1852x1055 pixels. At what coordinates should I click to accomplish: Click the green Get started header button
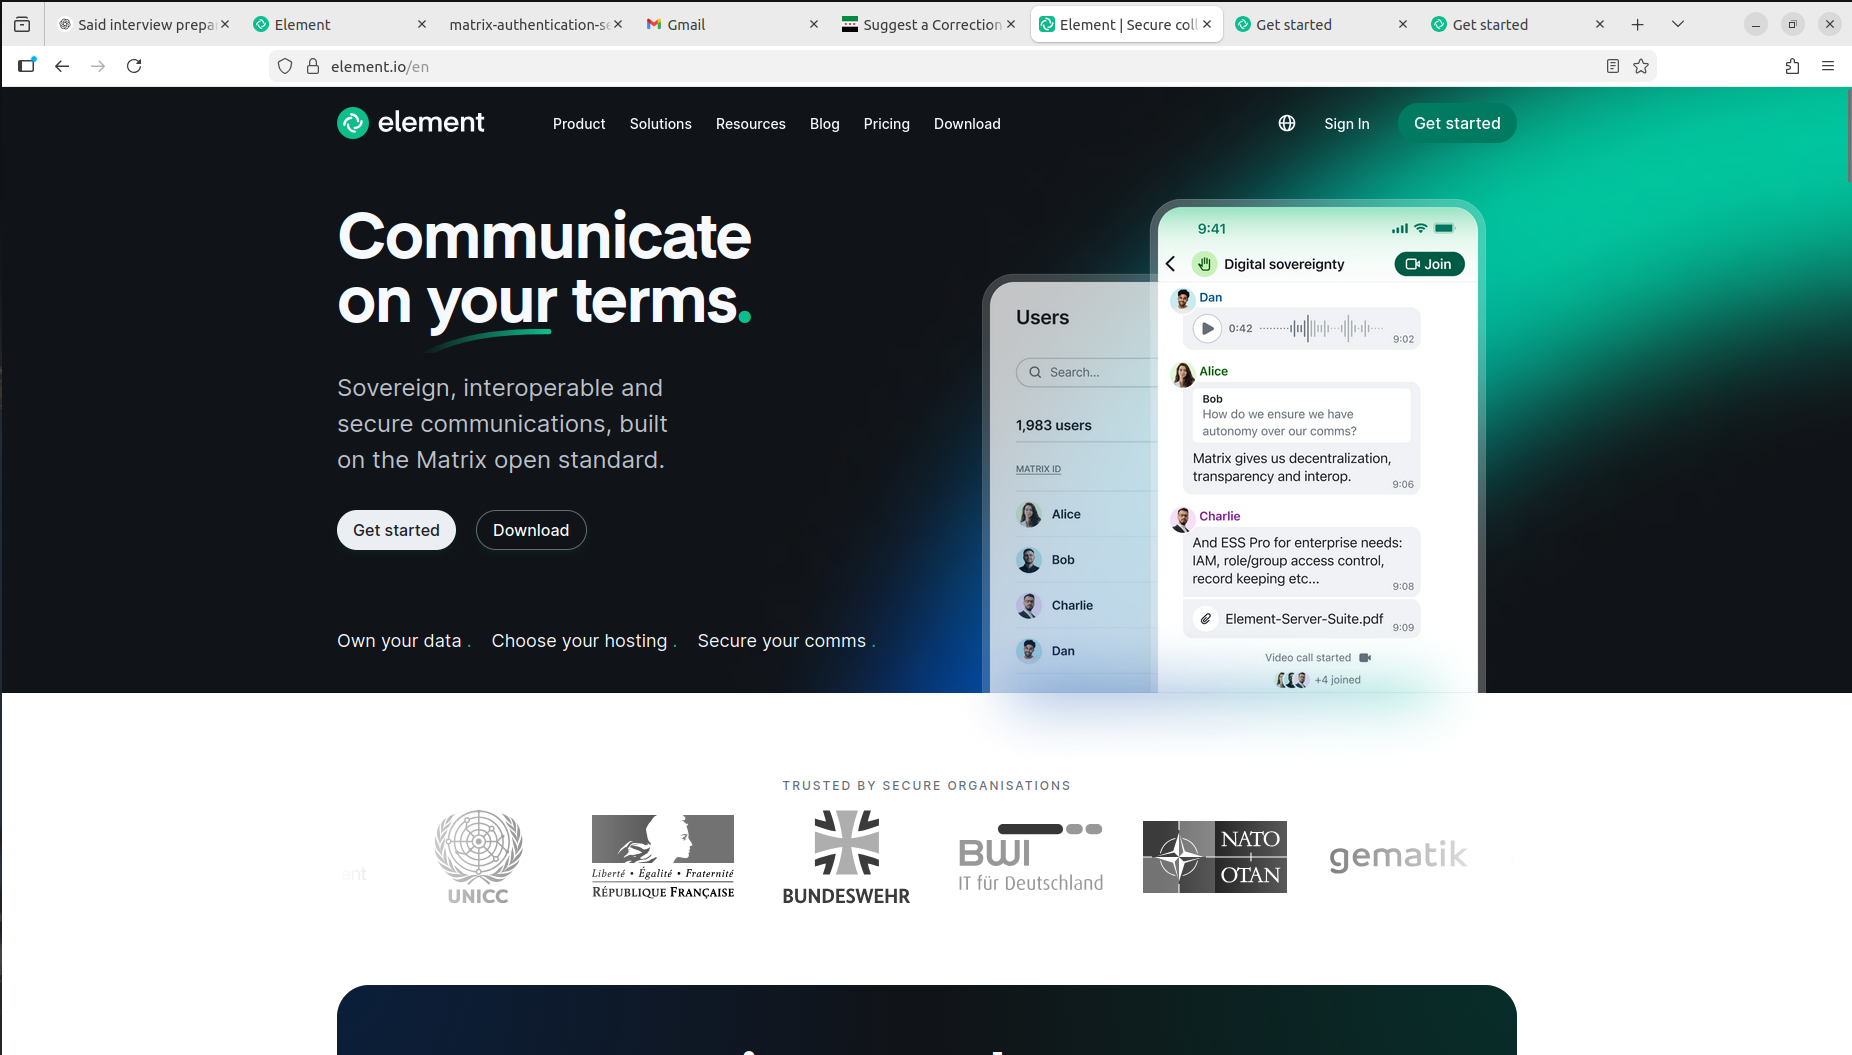(x=1456, y=123)
